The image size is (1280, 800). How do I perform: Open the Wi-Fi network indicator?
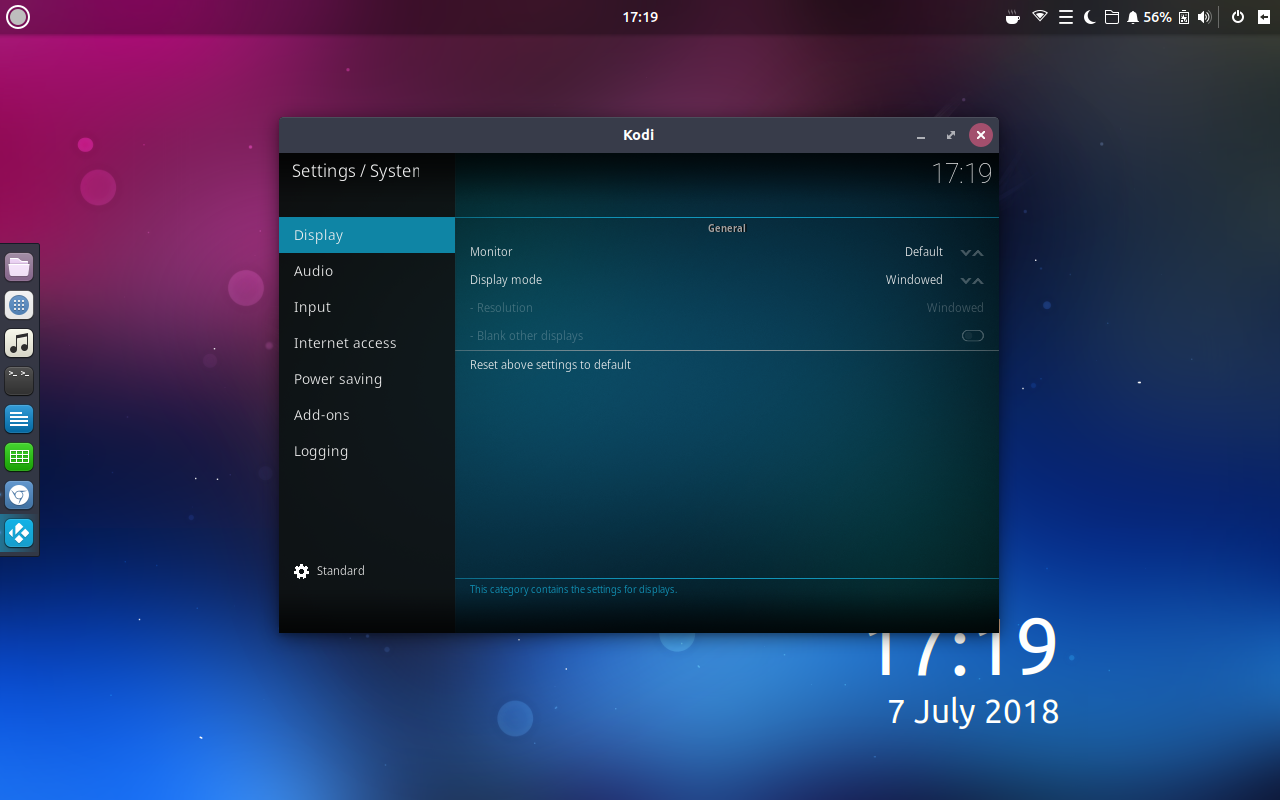1040,17
